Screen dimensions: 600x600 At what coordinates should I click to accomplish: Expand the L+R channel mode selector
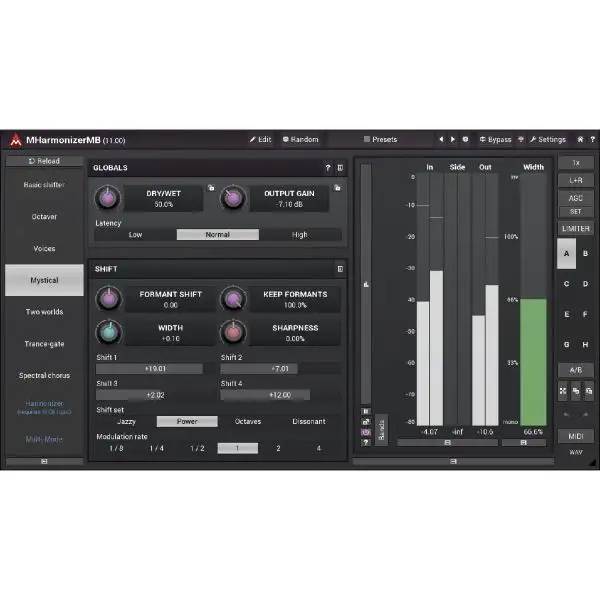point(575,180)
